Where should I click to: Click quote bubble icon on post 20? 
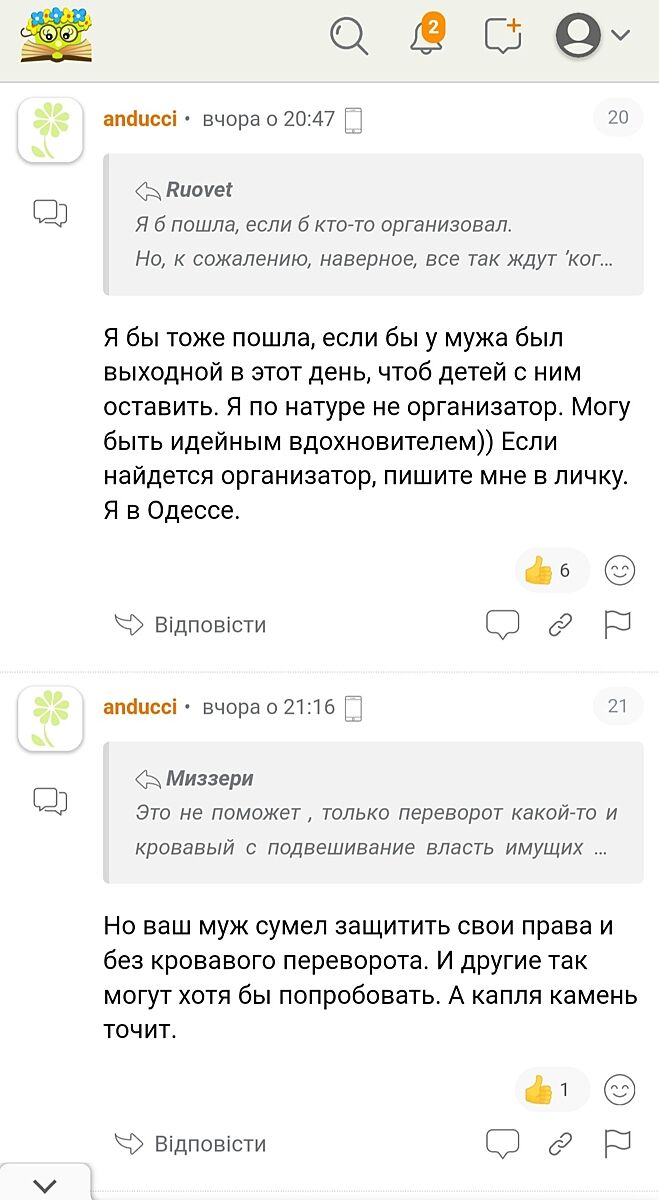click(x=502, y=624)
